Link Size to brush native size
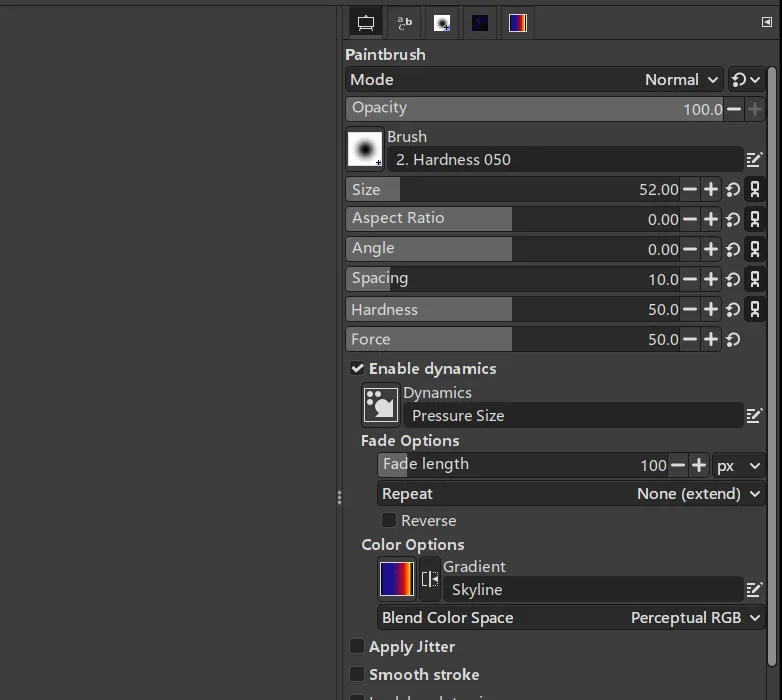Screen dimensions: 782x700 pyautogui.click(x=755, y=189)
